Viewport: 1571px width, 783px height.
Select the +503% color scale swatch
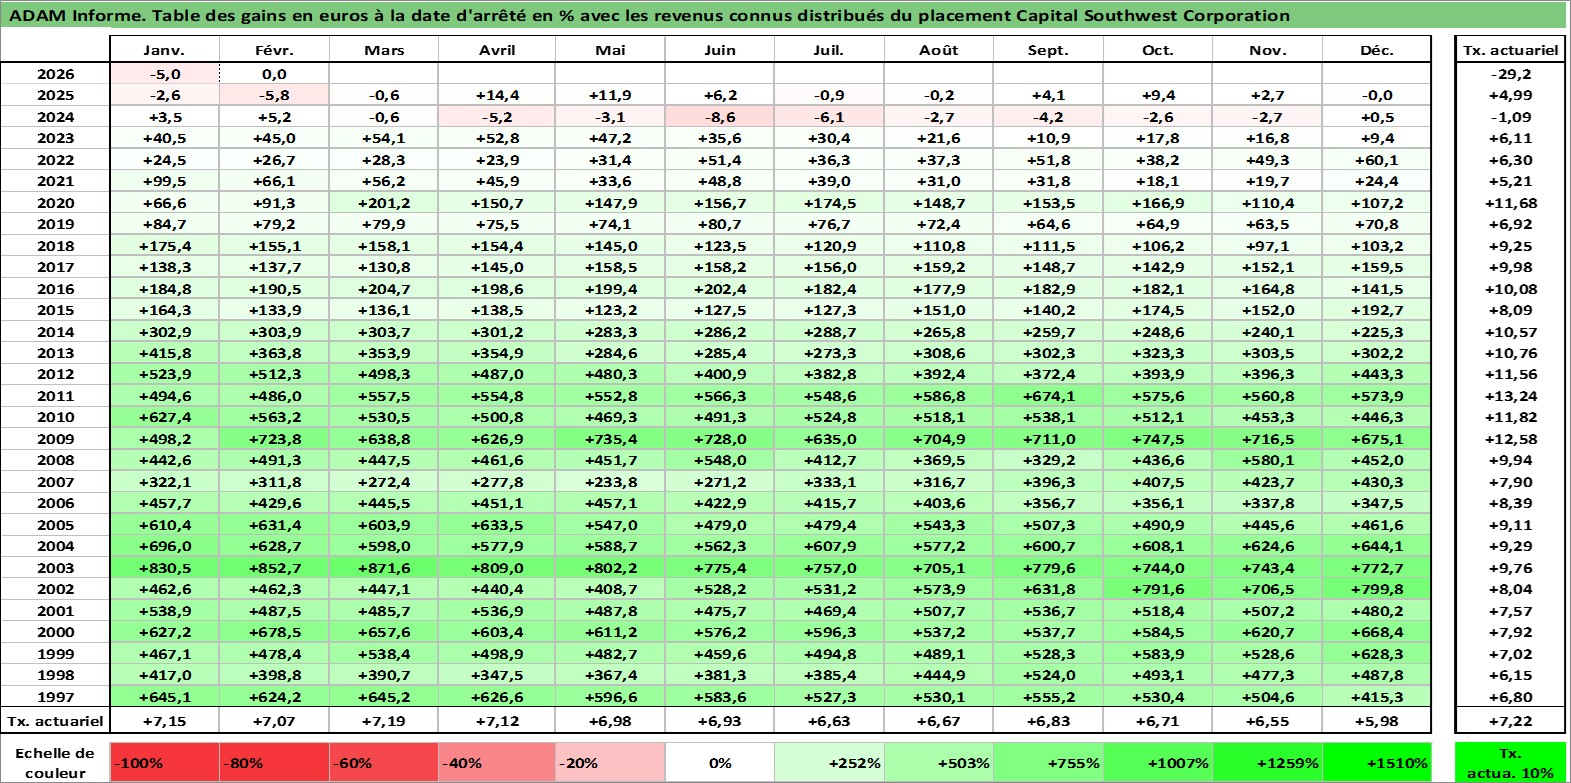(938, 762)
